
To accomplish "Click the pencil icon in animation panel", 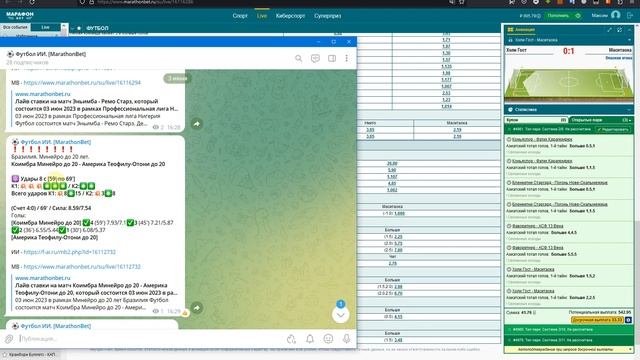I will point(609,29).
